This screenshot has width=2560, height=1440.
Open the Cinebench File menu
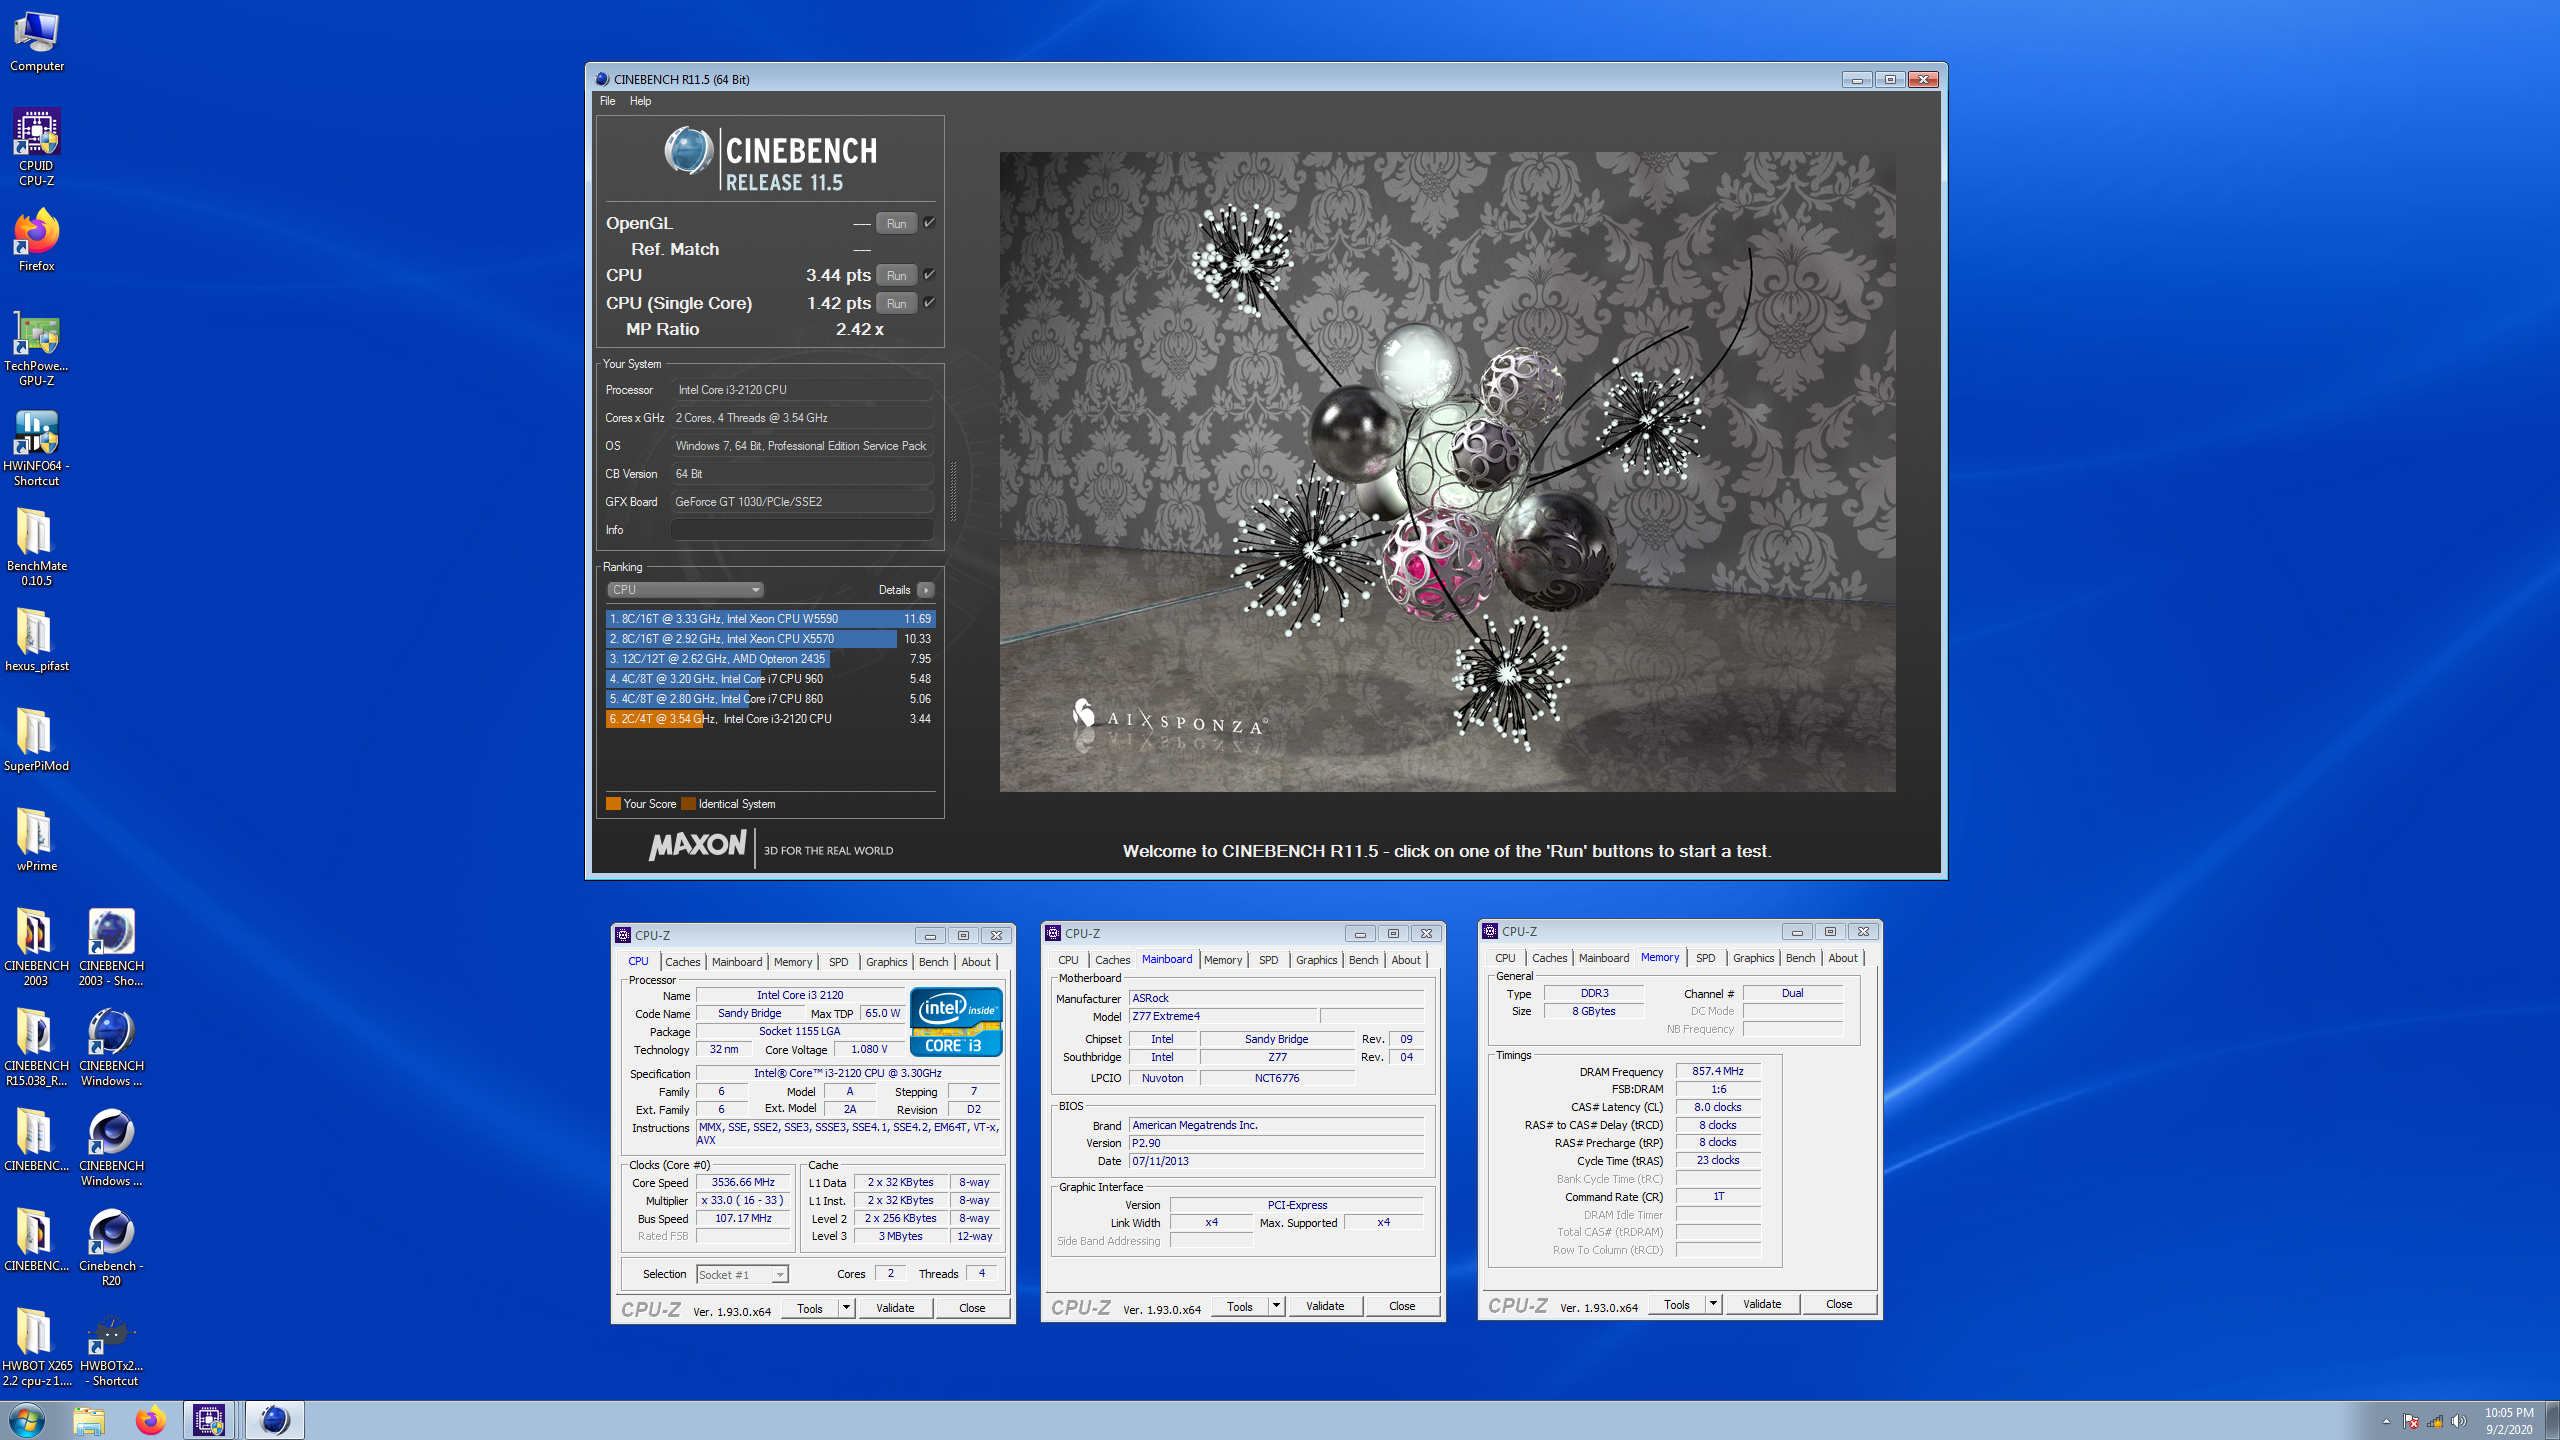pyautogui.click(x=607, y=101)
